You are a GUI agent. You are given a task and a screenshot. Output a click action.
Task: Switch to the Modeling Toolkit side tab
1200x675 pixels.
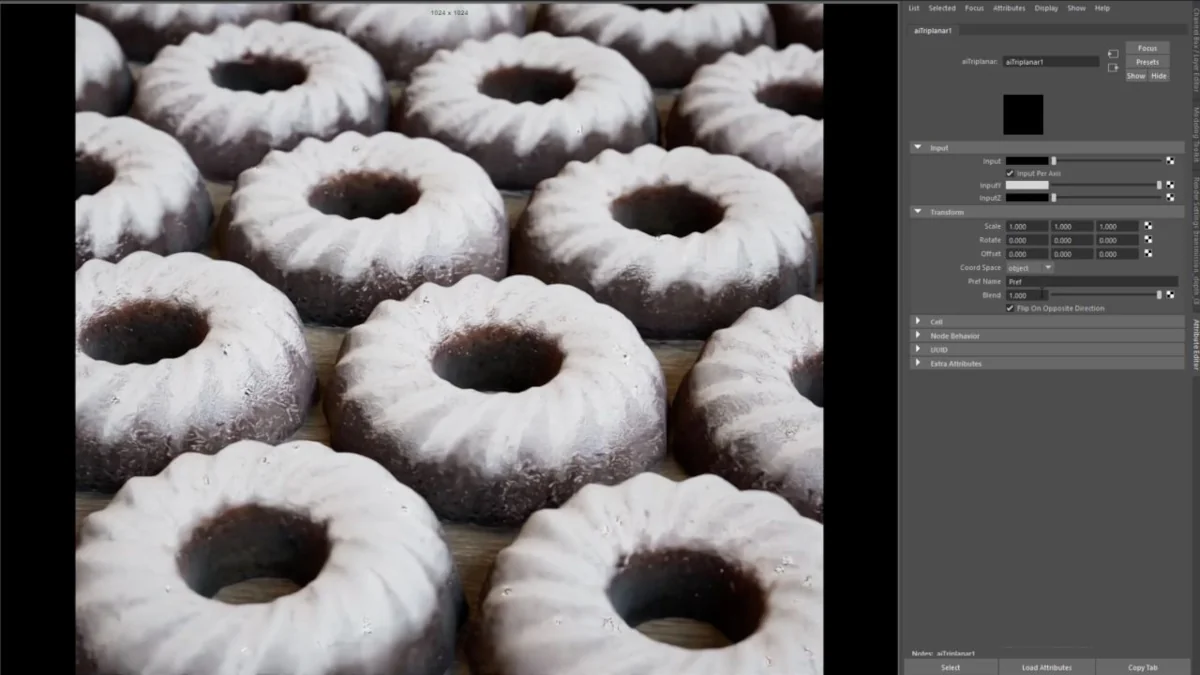[1194, 136]
